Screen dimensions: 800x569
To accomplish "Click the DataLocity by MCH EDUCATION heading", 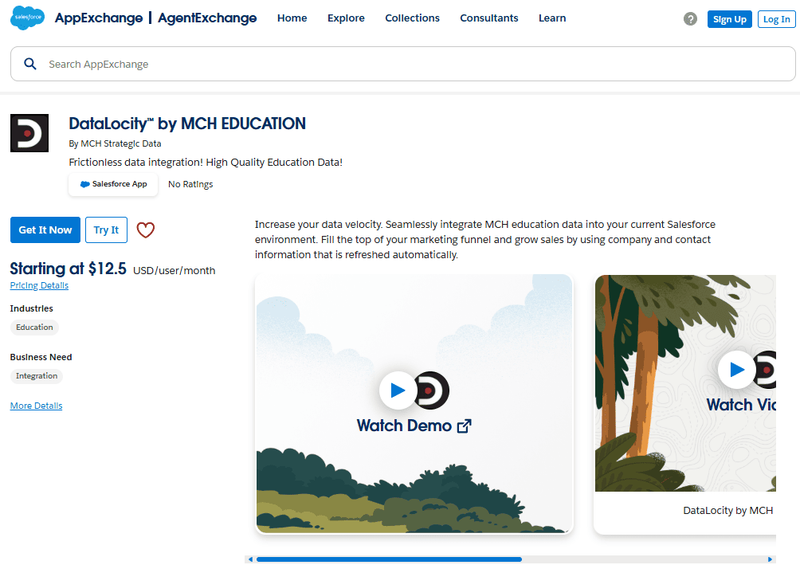I will [187, 123].
